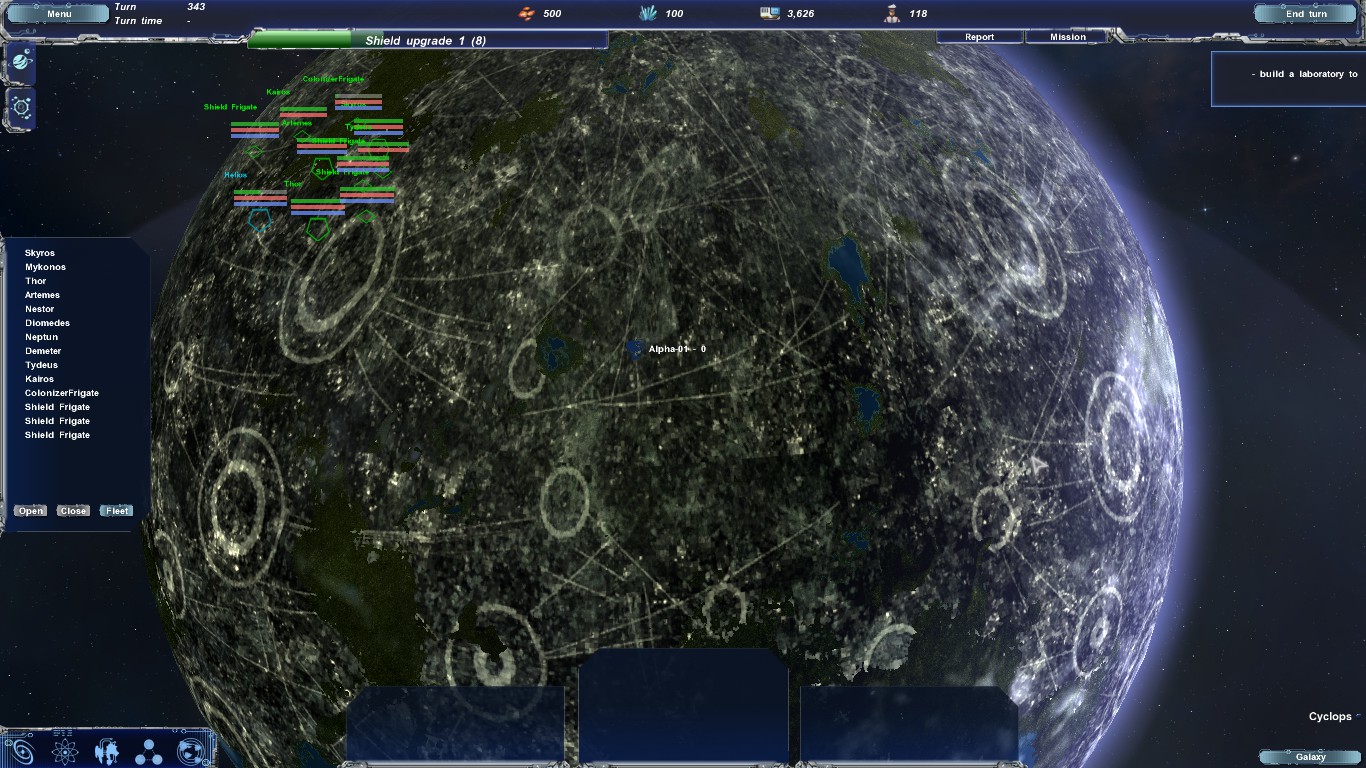
Task: Open the Report tab
Action: point(980,37)
